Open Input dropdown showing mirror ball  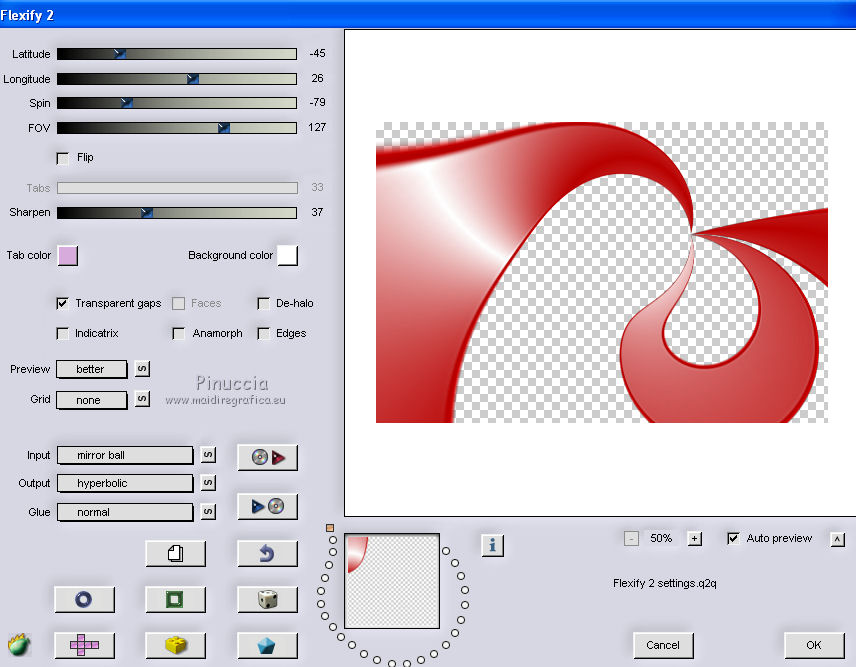[x=125, y=455]
